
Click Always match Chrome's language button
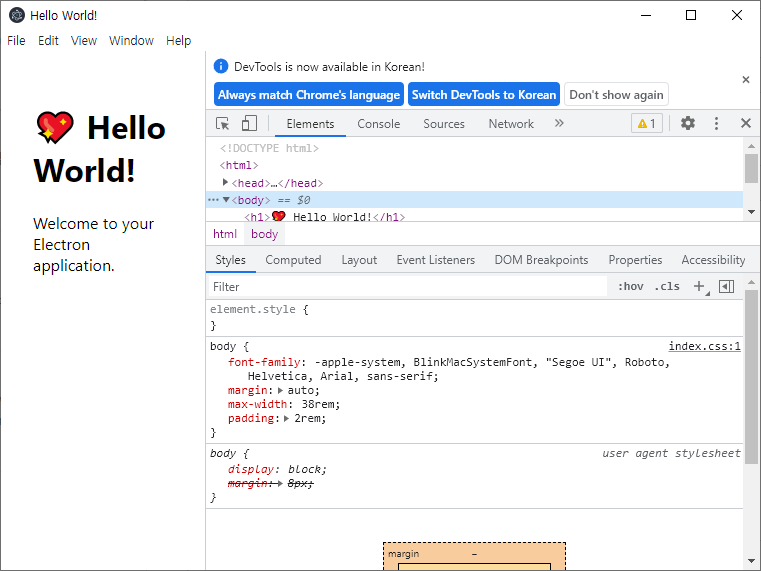point(309,95)
